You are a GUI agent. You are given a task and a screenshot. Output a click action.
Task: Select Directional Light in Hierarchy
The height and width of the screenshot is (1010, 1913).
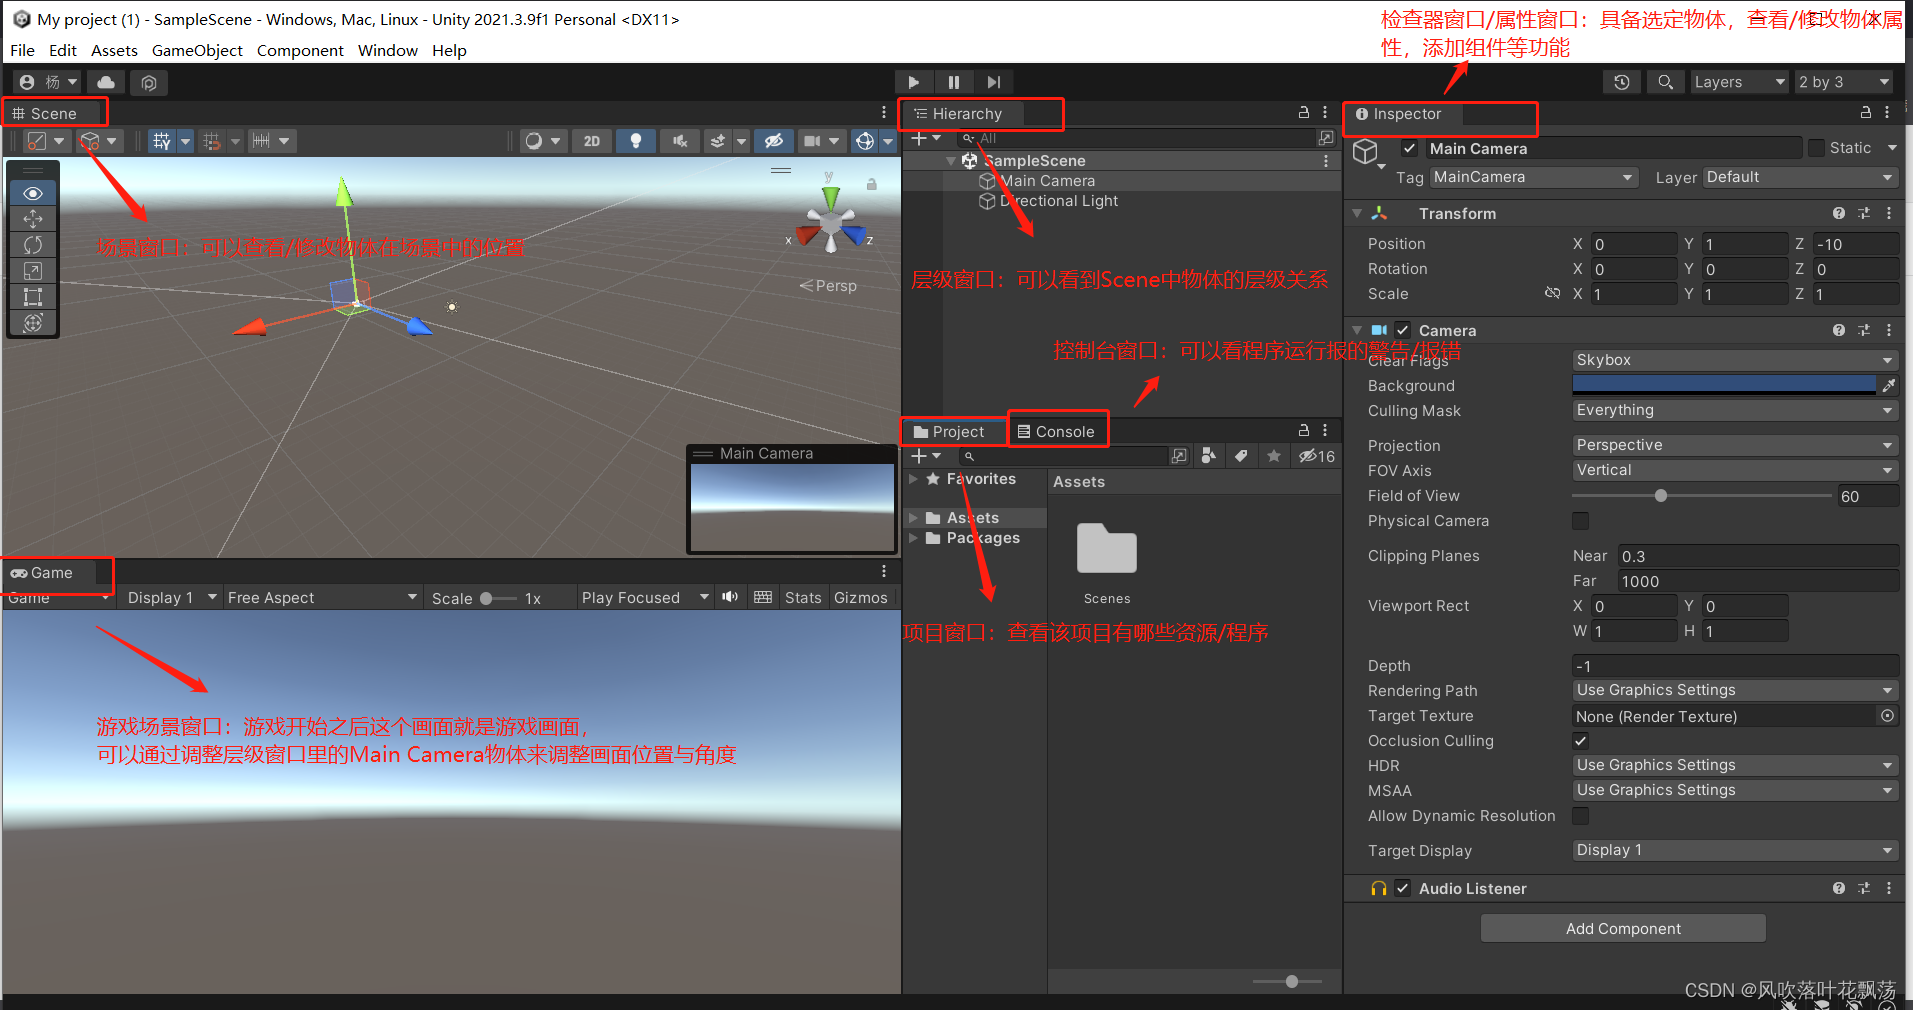coord(1058,201)
